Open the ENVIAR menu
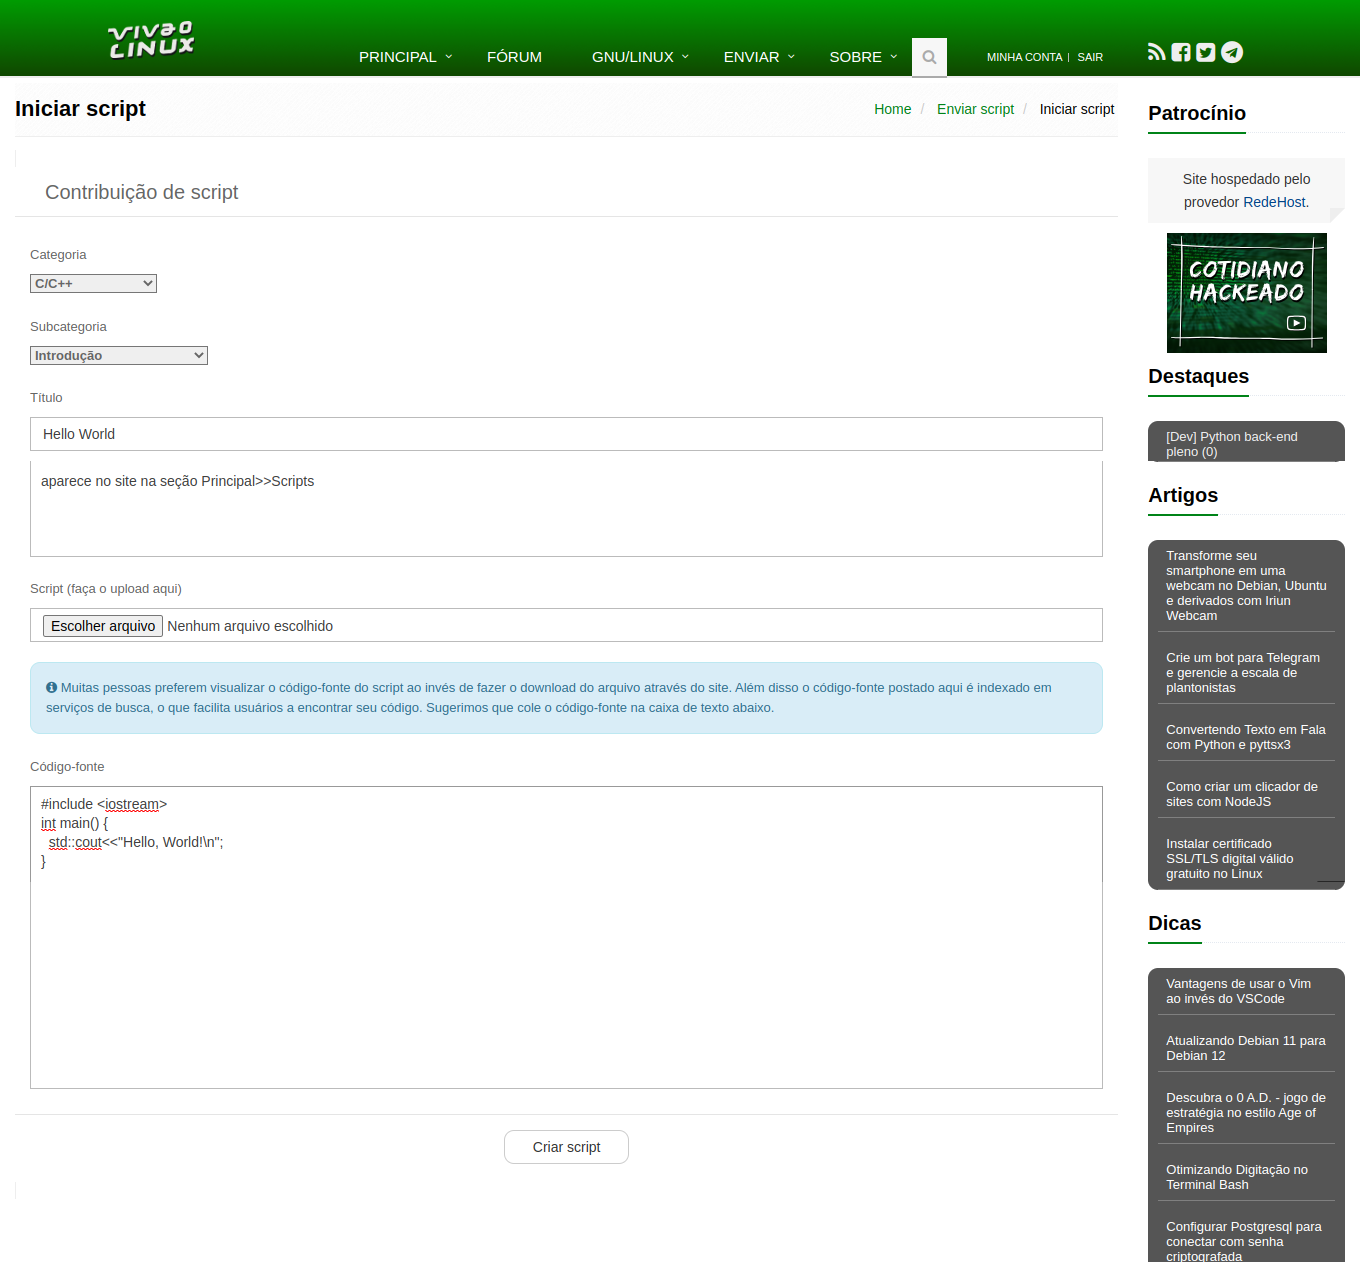The width and height of the screenshot is (1360, 1262). (759, 57)
